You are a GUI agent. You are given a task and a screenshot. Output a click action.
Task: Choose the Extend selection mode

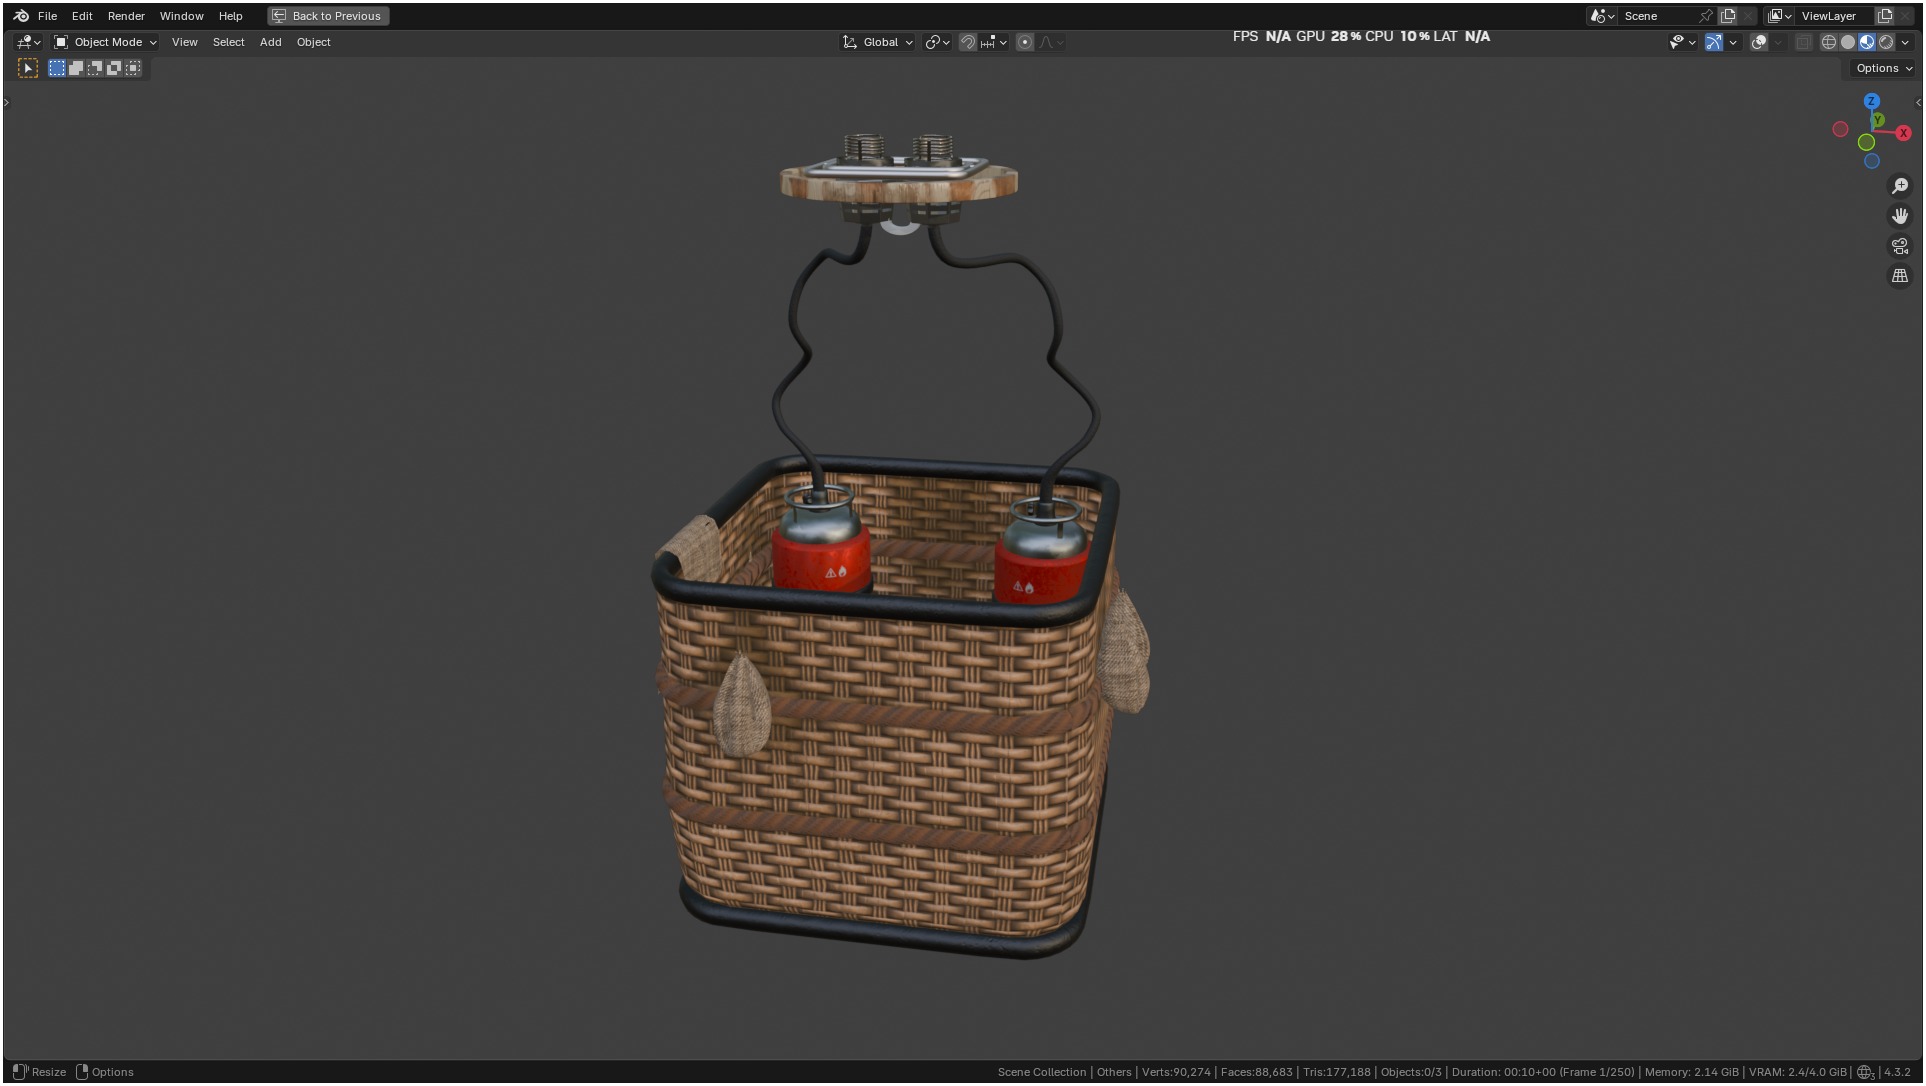tap(76, 68)
